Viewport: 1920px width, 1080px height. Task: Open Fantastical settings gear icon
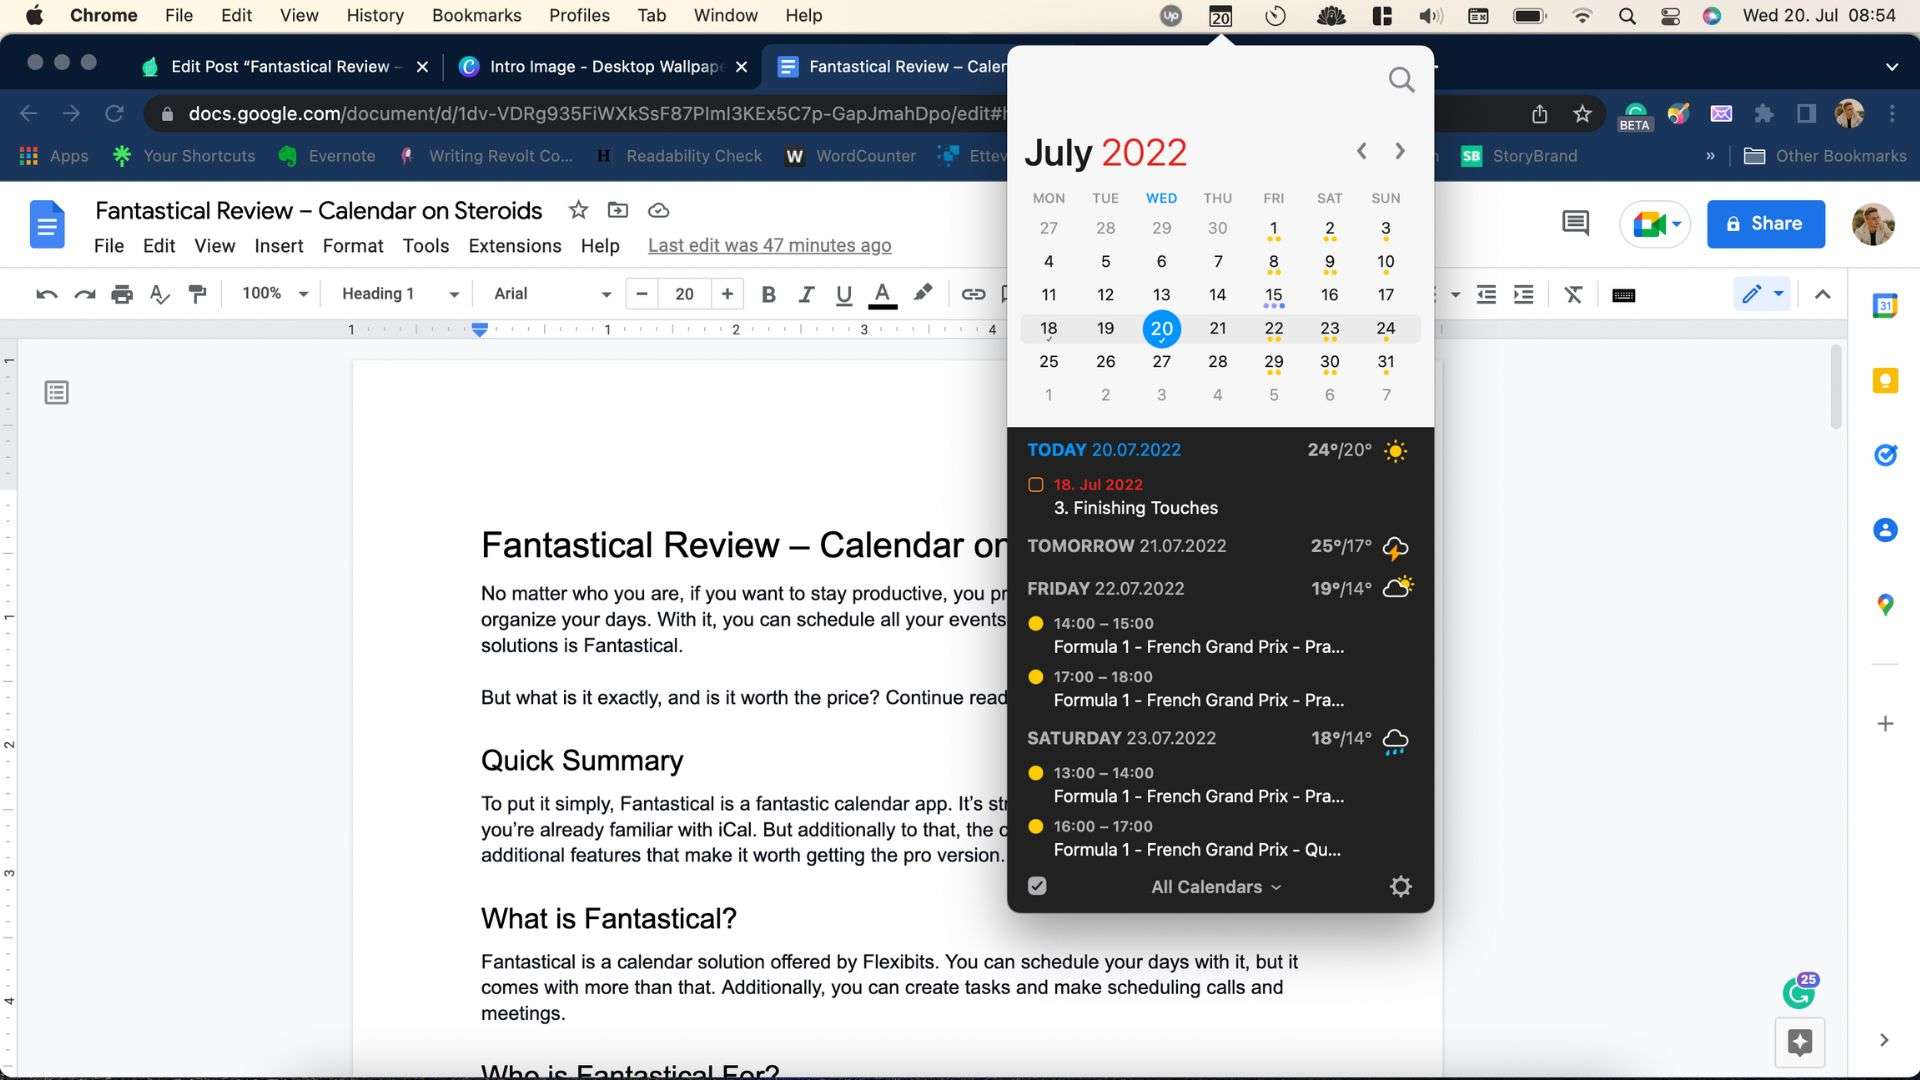coord(1400,886)
